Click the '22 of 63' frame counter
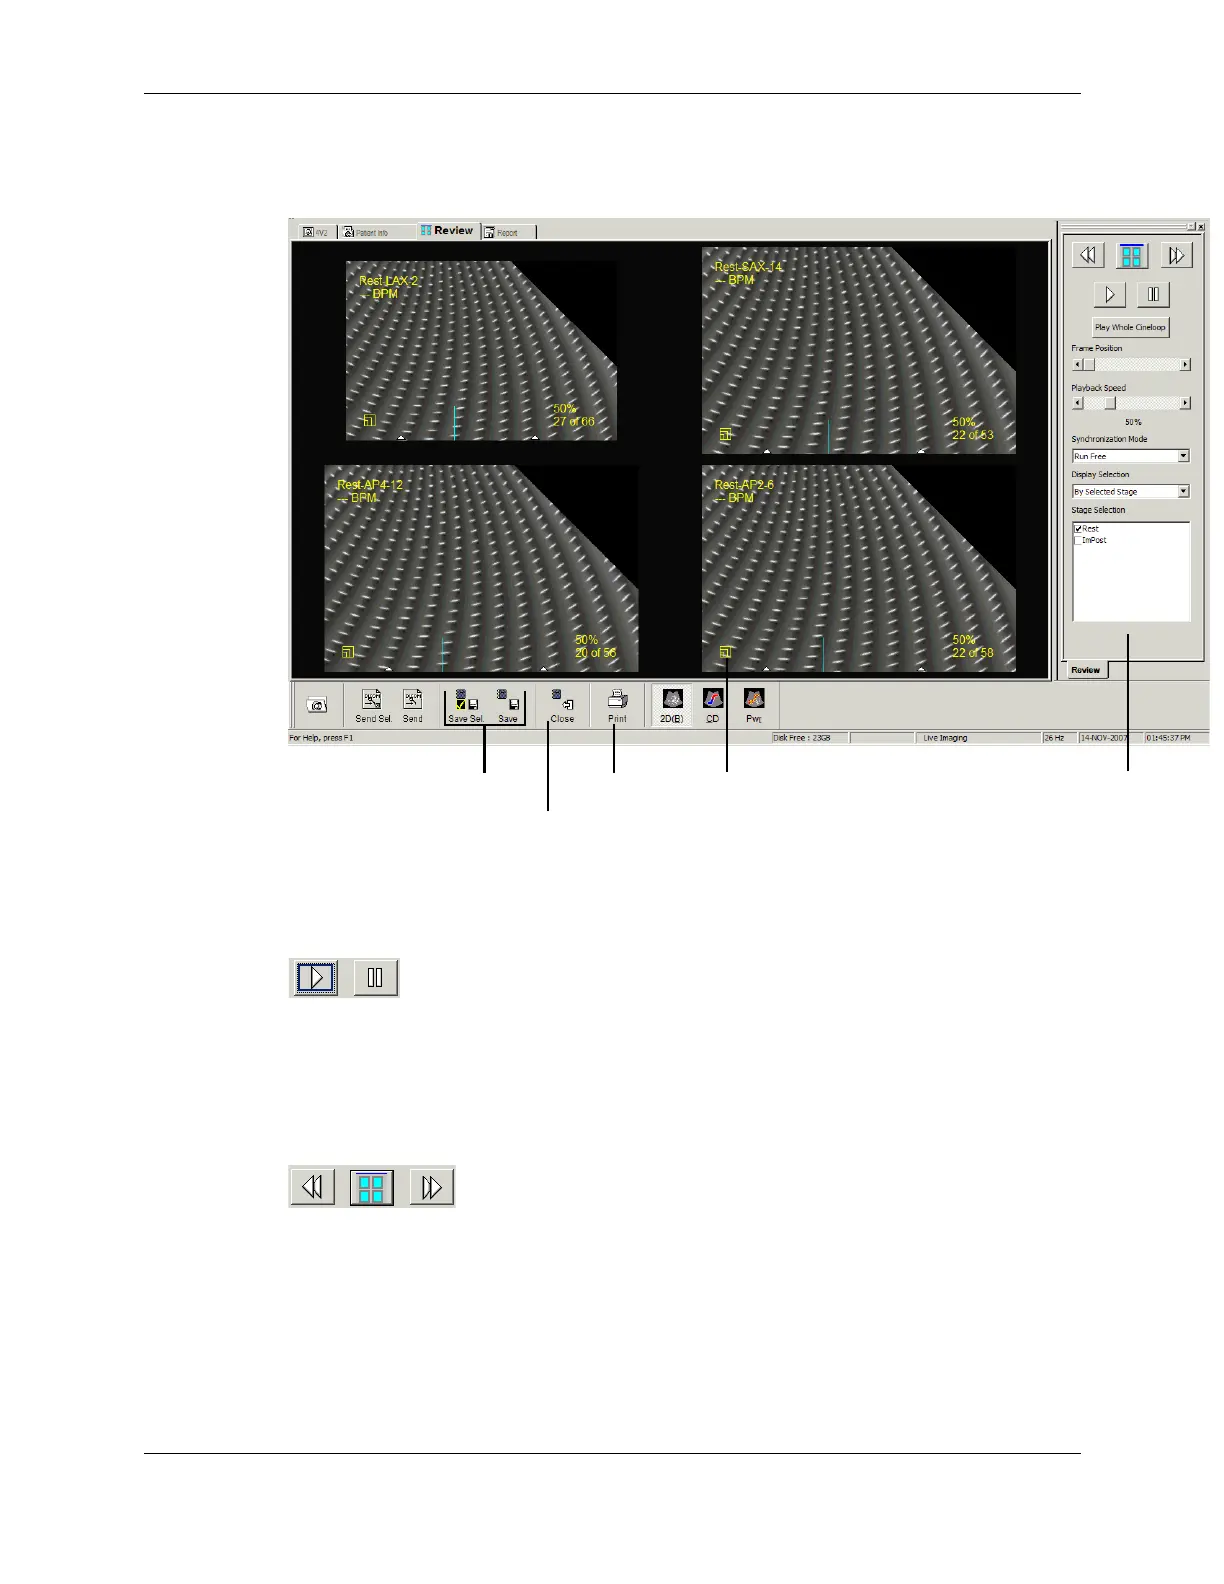1224x1584 pixels. [x=973, y=435]
